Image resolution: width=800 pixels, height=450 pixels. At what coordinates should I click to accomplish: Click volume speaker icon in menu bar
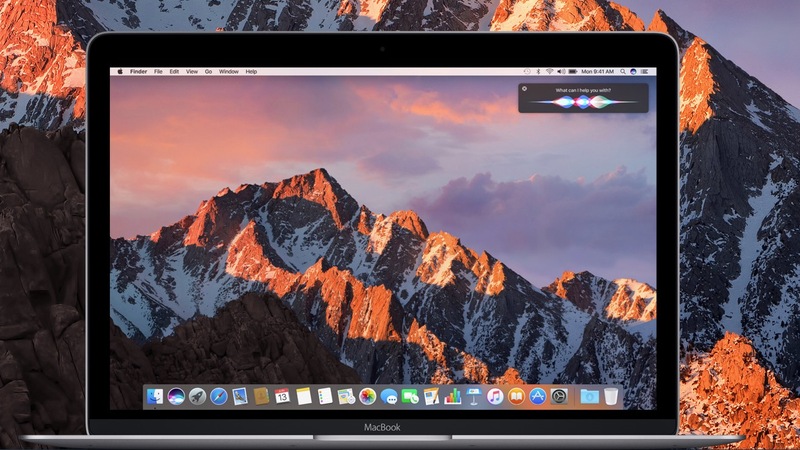pos(561,72)
